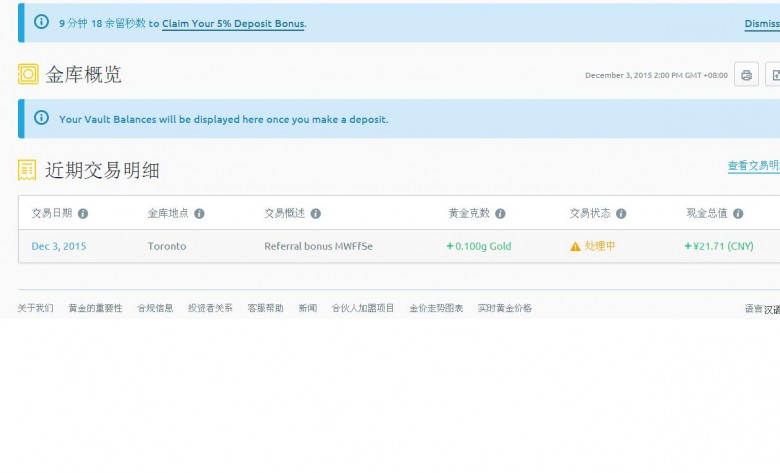Click the orange warning icon beside 处理中

[x=575, y=246]
